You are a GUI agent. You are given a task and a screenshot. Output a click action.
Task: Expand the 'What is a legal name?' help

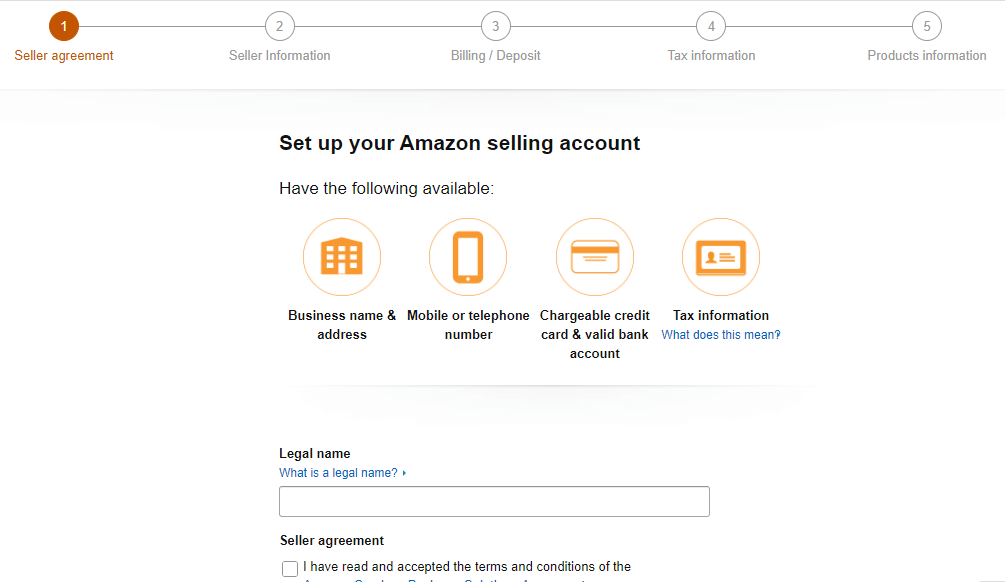point(338,473)
